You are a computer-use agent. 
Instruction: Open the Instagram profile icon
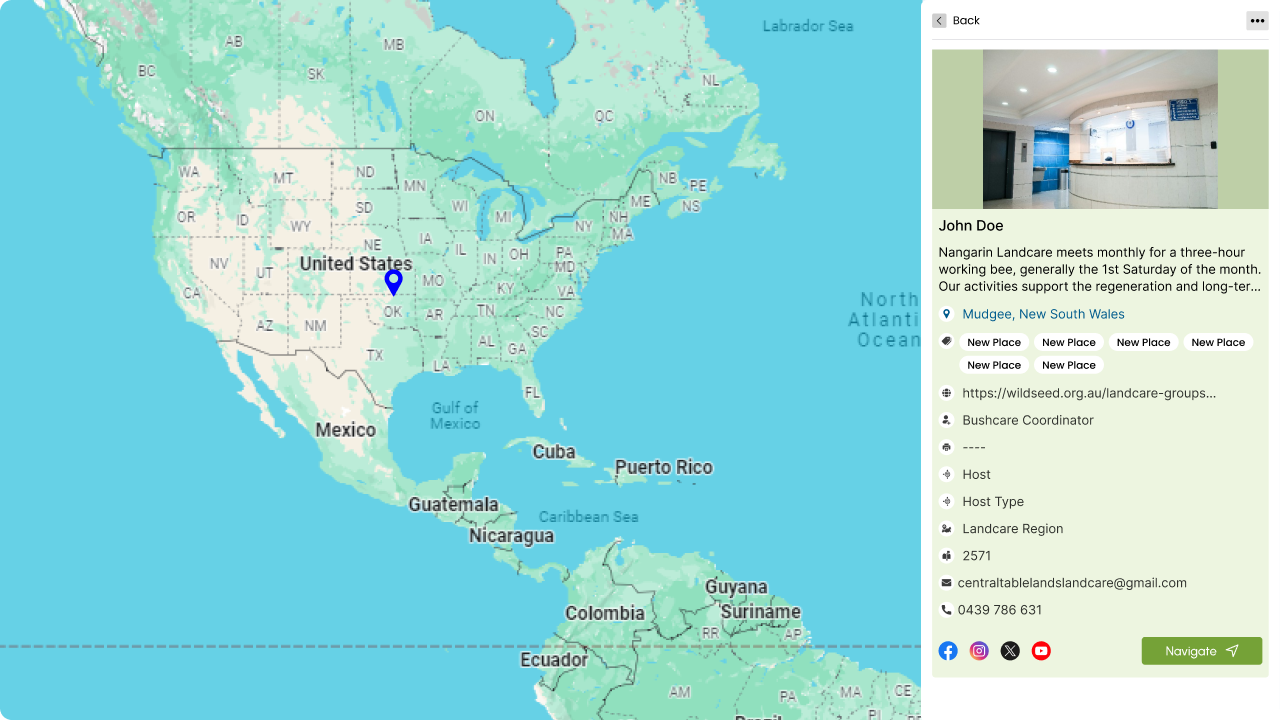979,651
